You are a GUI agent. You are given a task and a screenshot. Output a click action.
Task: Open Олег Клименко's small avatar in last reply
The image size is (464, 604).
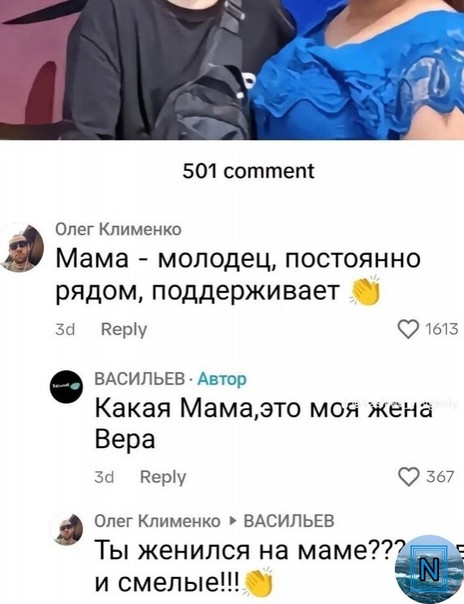tap(69, 530)
